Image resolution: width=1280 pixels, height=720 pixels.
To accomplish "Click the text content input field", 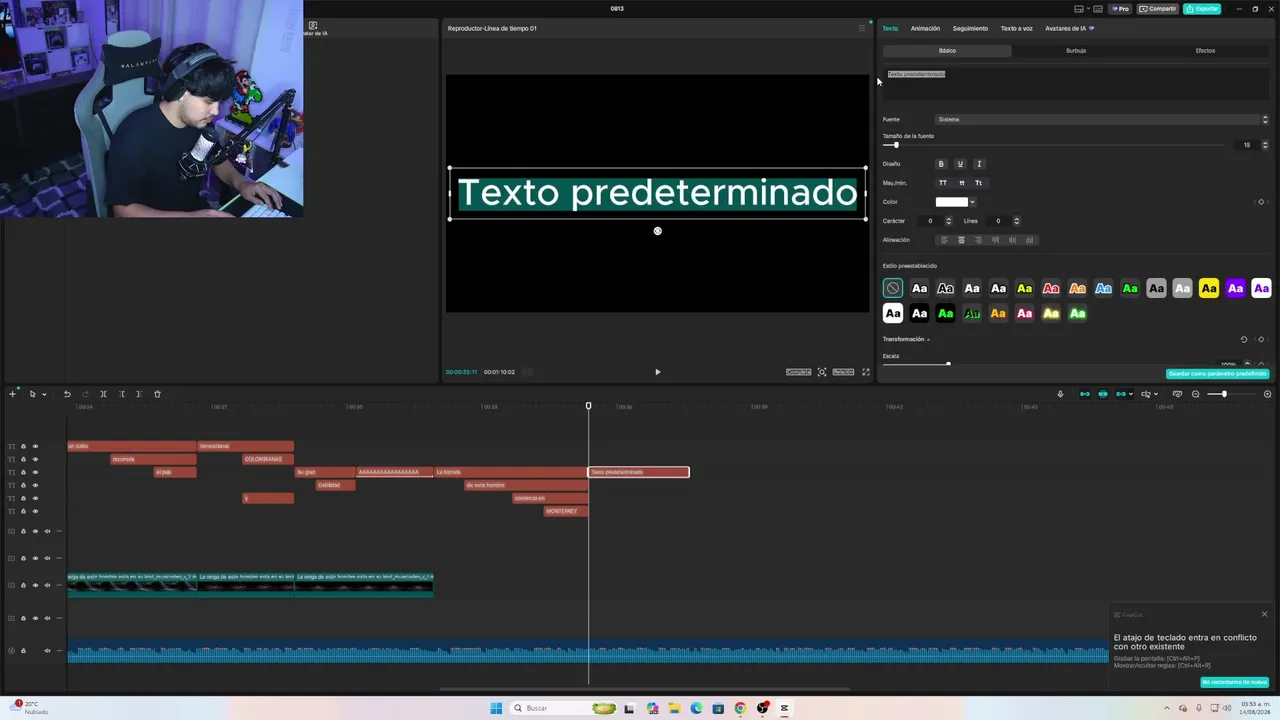I will [x=1076, y=85].
